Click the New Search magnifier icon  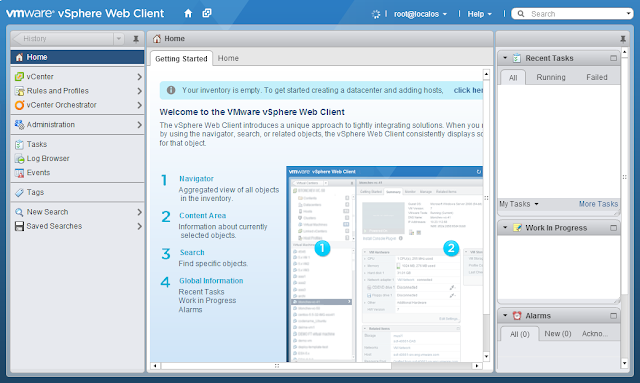19,212
